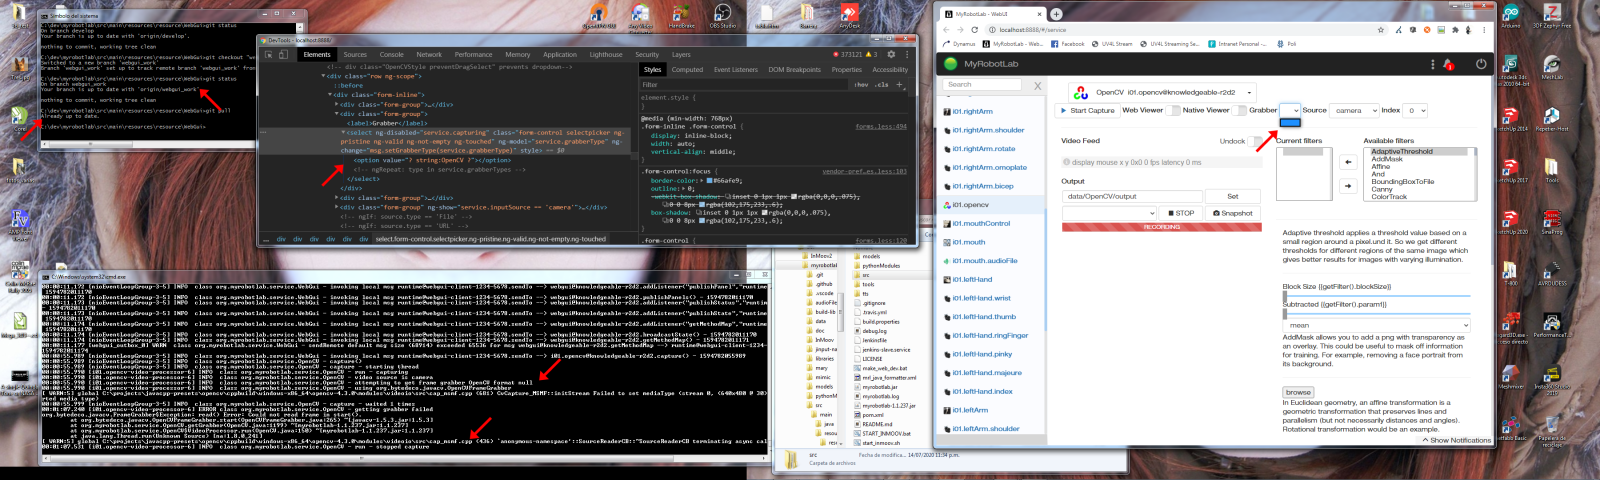
Task: Click the Styles Filter field
Action: click(x=744, y=85)
